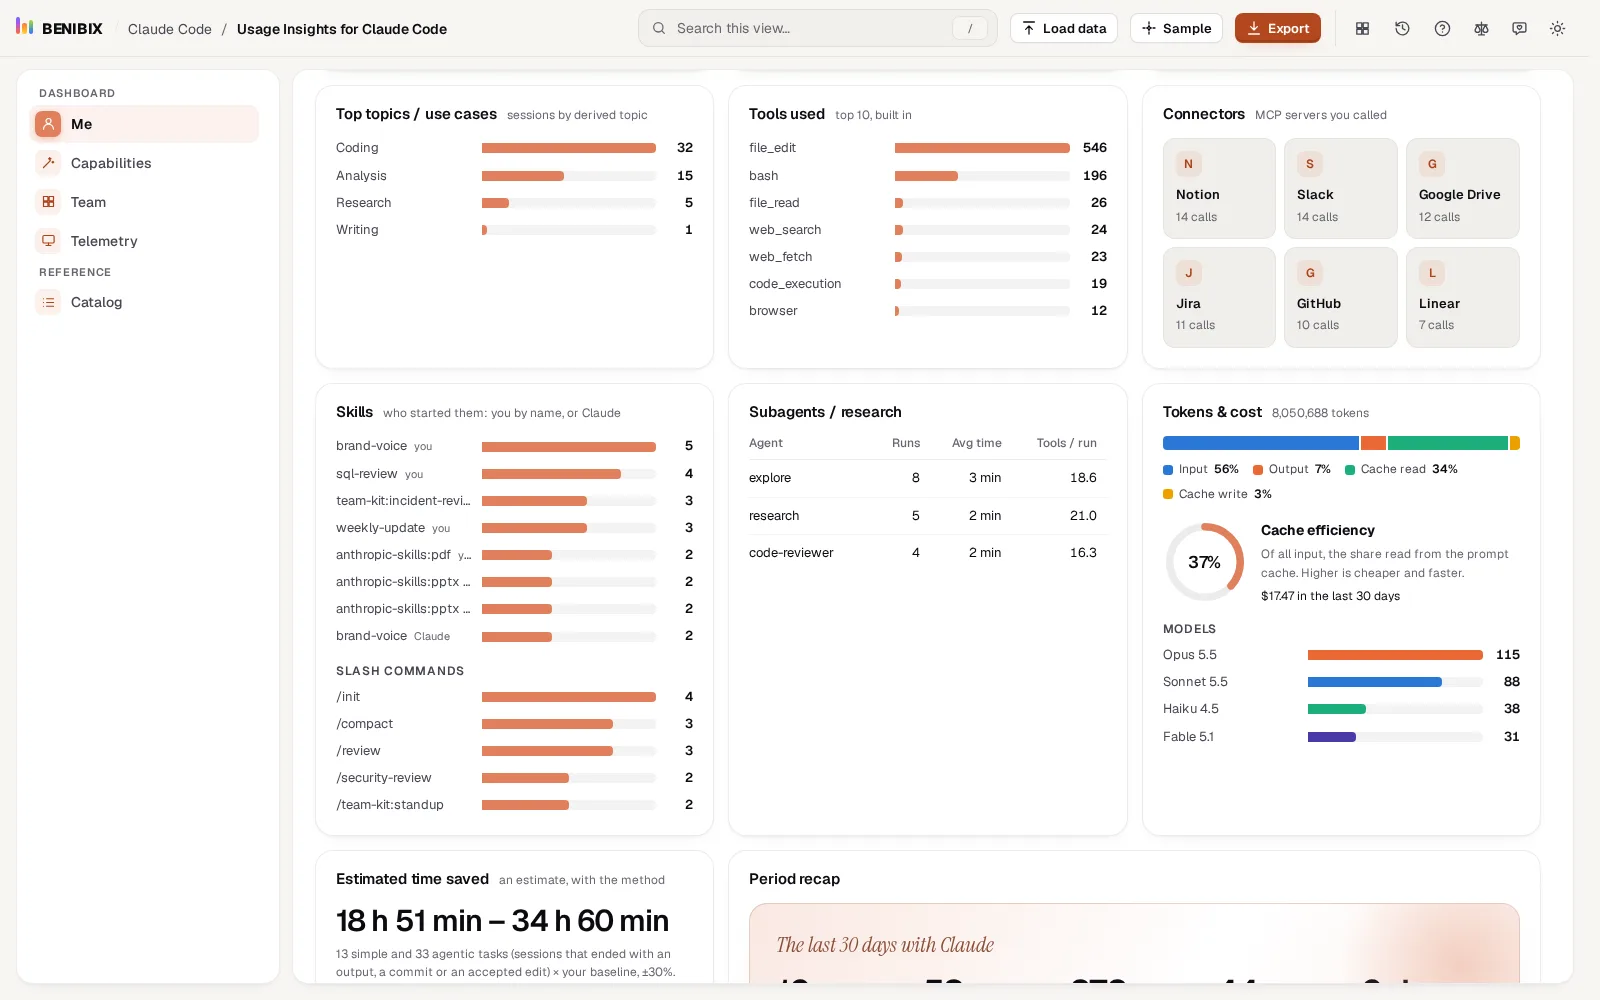Click the balance scales icon
Image resolution: width=1600 pixels, height=1000 pixels.
(1481, 28)
